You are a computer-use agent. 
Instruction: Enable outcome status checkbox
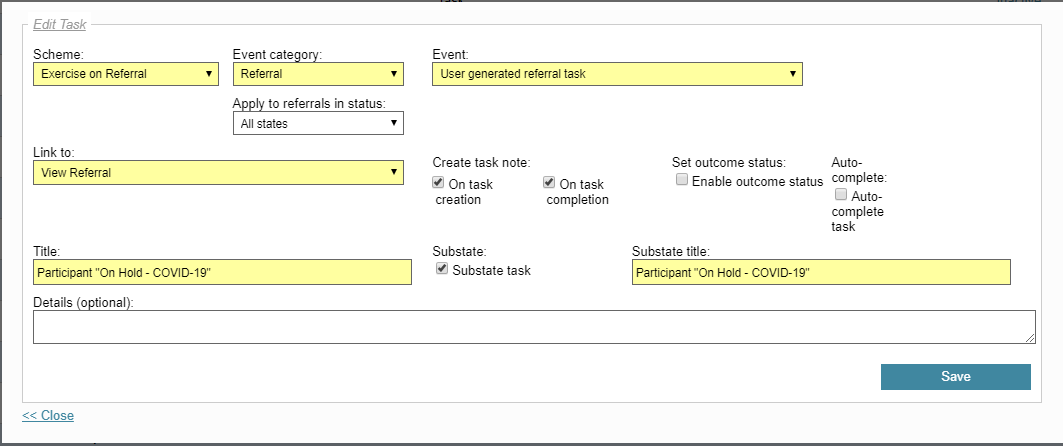682,180
